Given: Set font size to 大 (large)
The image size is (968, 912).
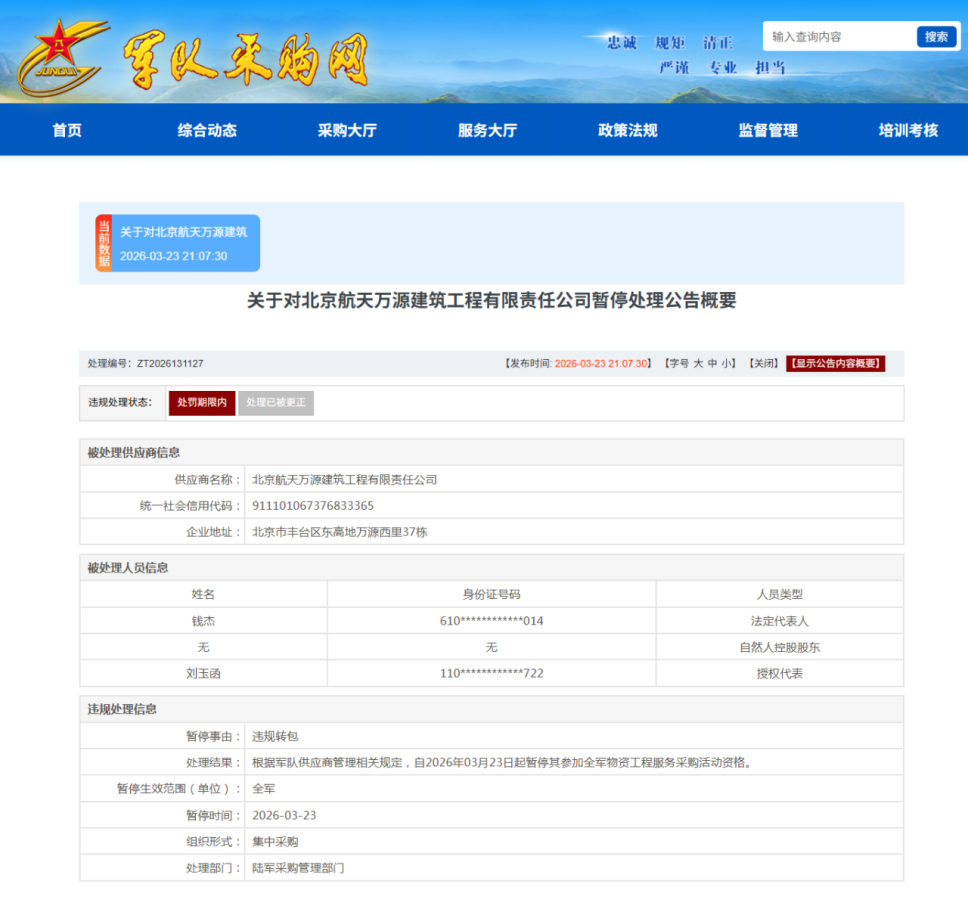Looking at the screenshot, I should tap(698, 364).
